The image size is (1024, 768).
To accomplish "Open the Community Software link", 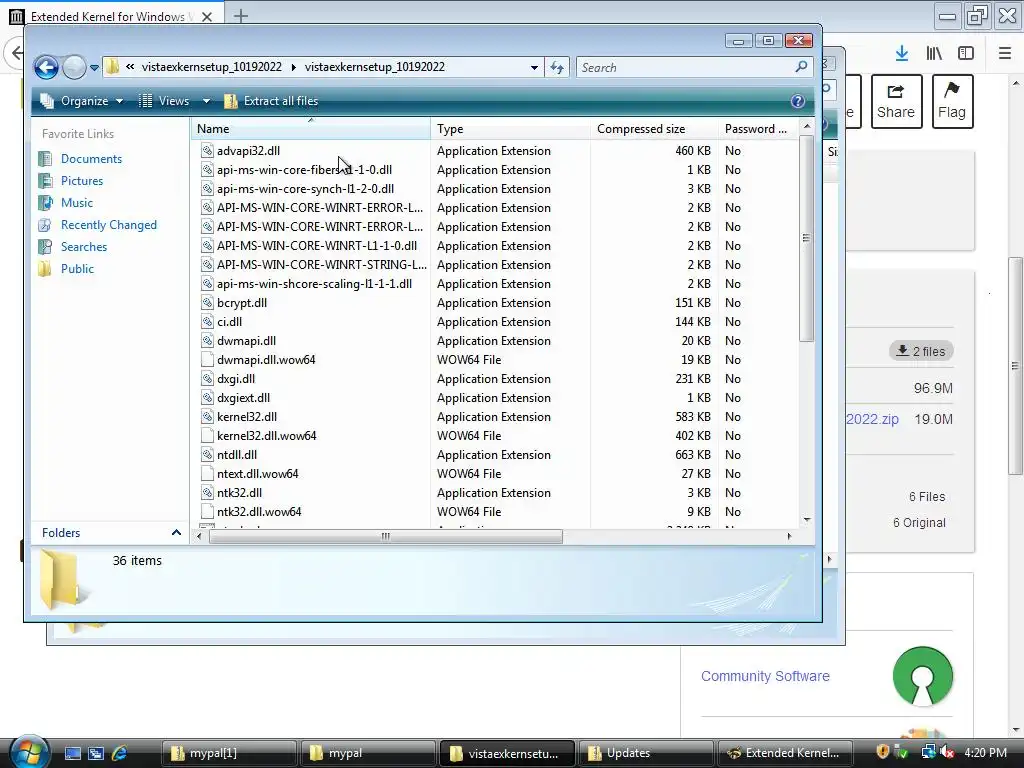I will pyautogui.click(x=765, y=676).
